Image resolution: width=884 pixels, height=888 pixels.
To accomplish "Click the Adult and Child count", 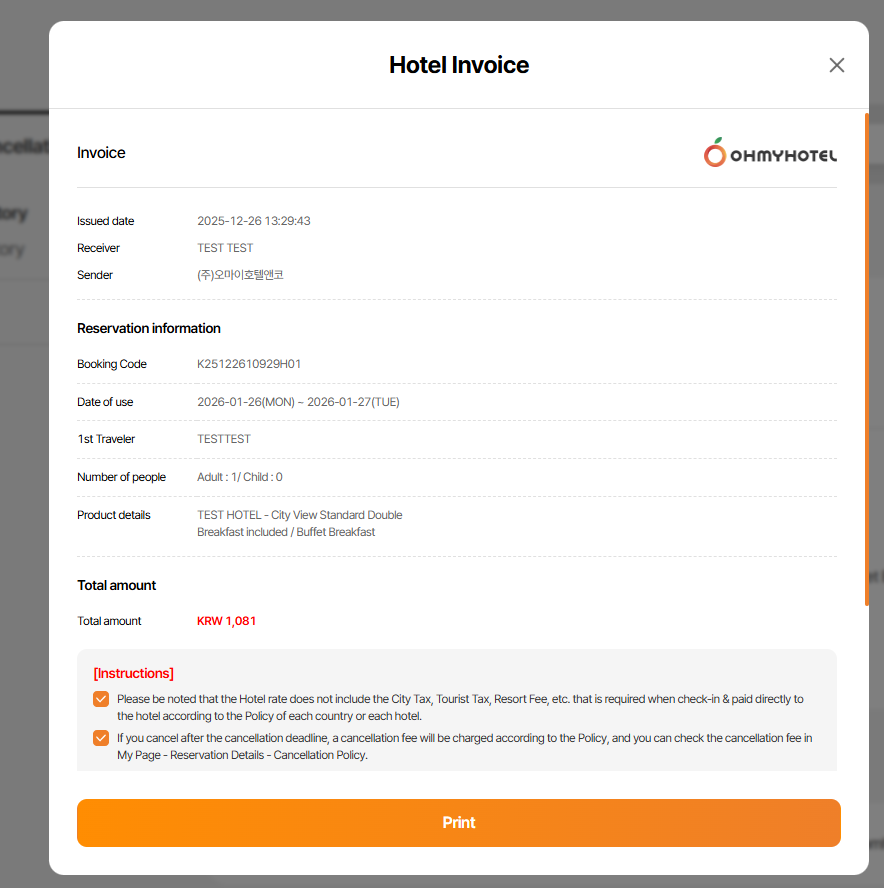I will click(x=240, y=477).
